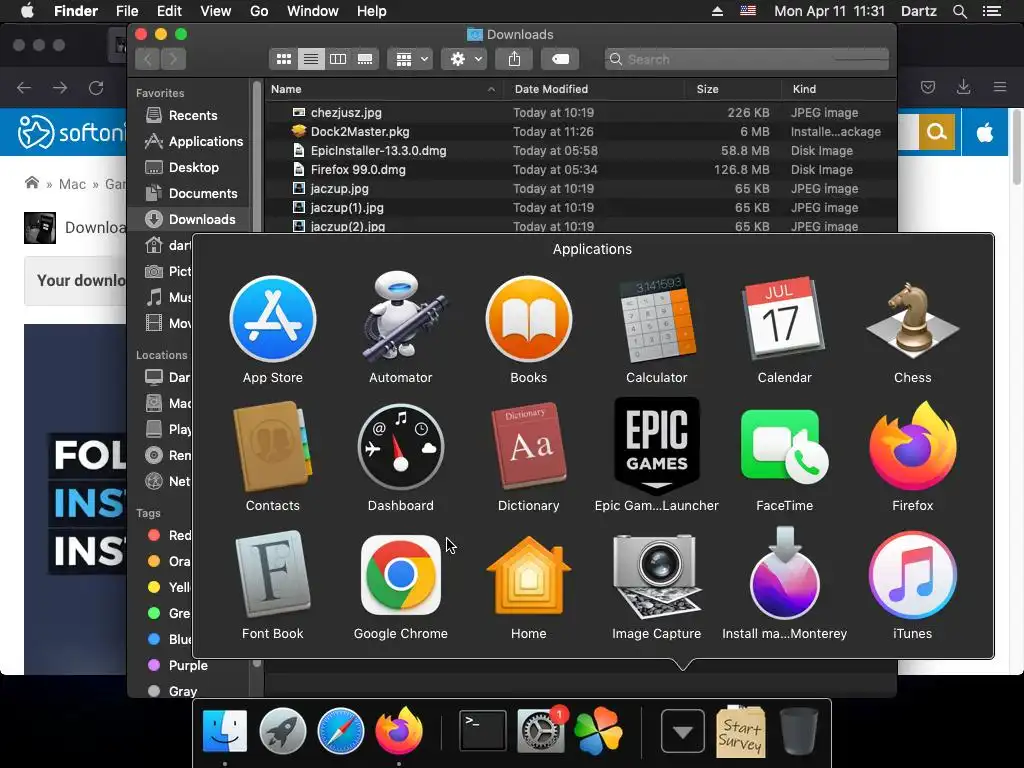Sort files by Date Modified column

594,89
